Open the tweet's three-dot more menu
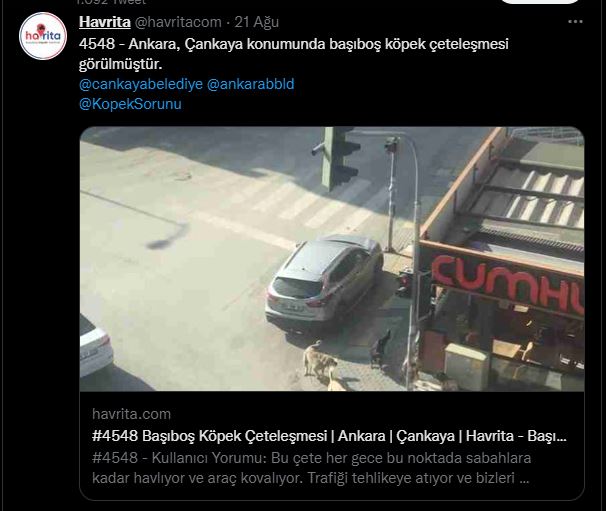Screen dimensions: 606x511 tap(575, 22)
